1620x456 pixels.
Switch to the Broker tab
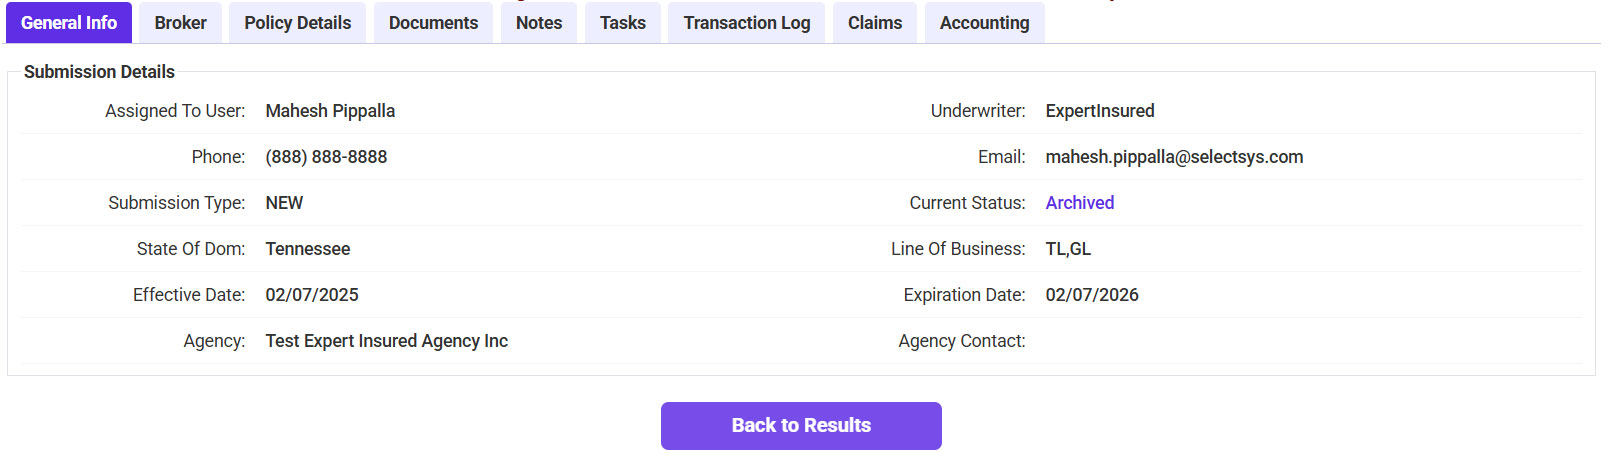[x=180, y=23]
